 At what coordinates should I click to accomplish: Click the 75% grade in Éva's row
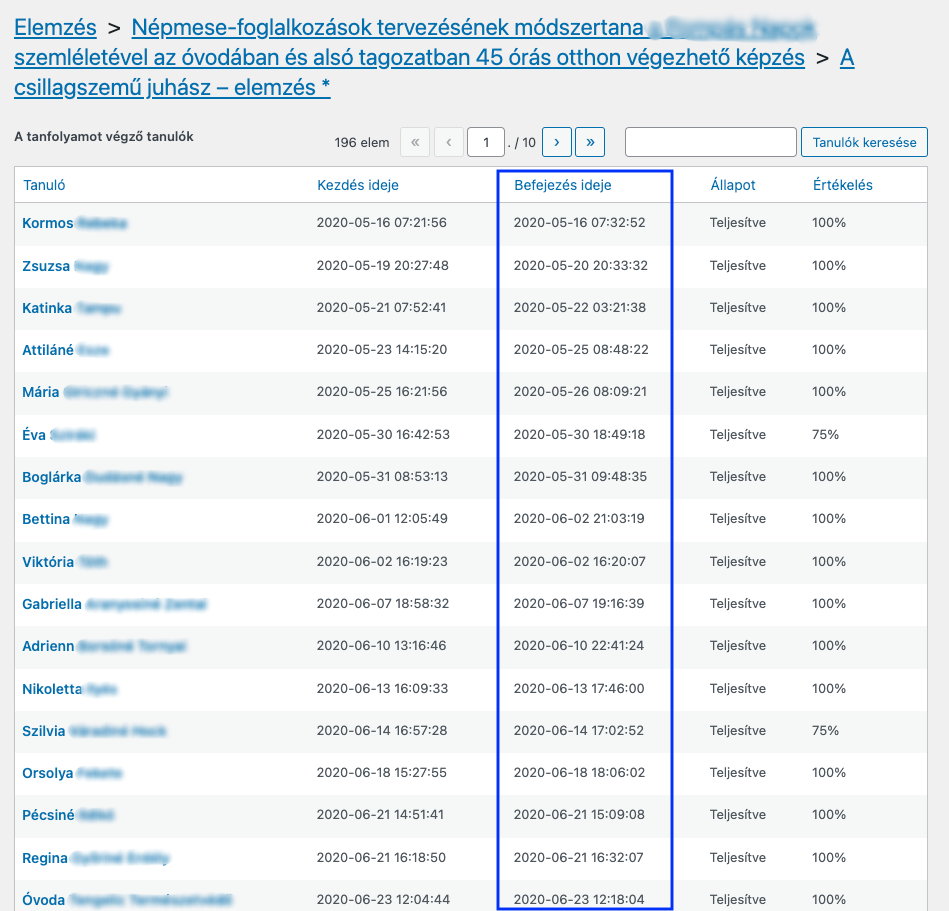coord(825,435)
